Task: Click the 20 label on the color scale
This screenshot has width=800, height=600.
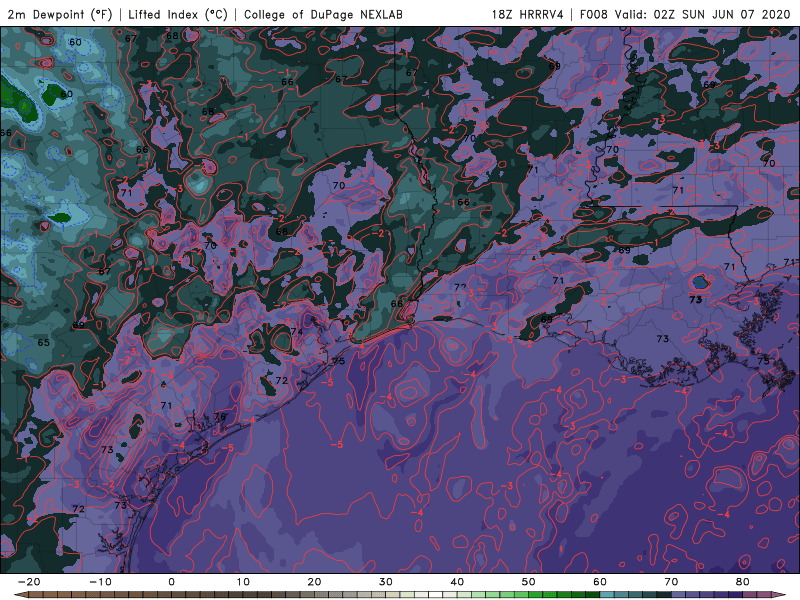Action: pyautogui.click(x=314, y=582)
